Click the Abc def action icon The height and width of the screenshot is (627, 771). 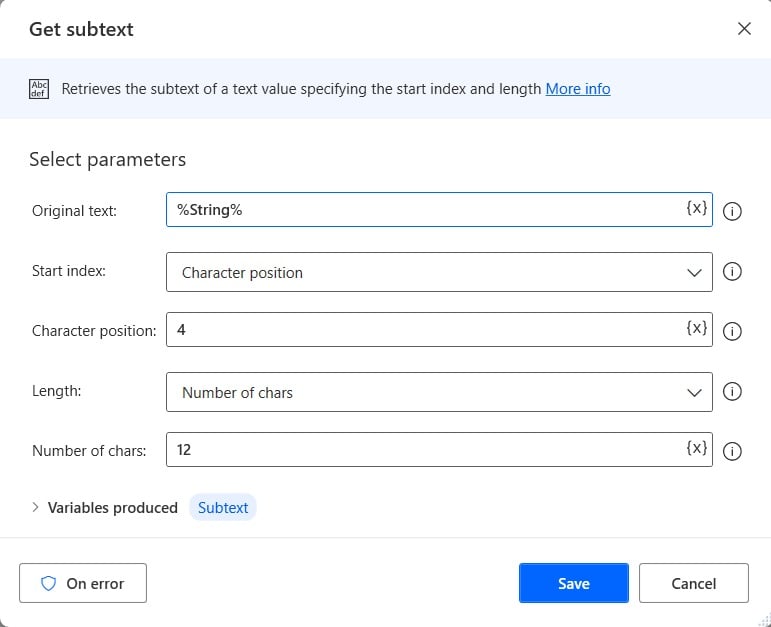39,89
